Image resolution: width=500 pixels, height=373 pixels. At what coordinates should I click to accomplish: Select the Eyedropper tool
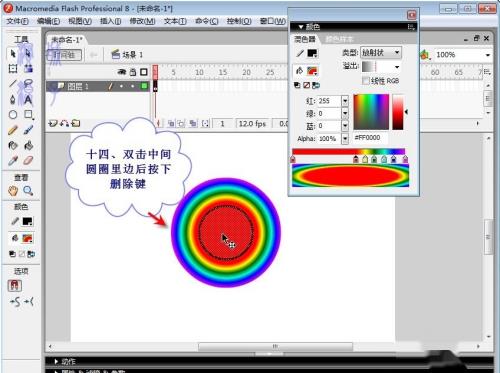13,161
